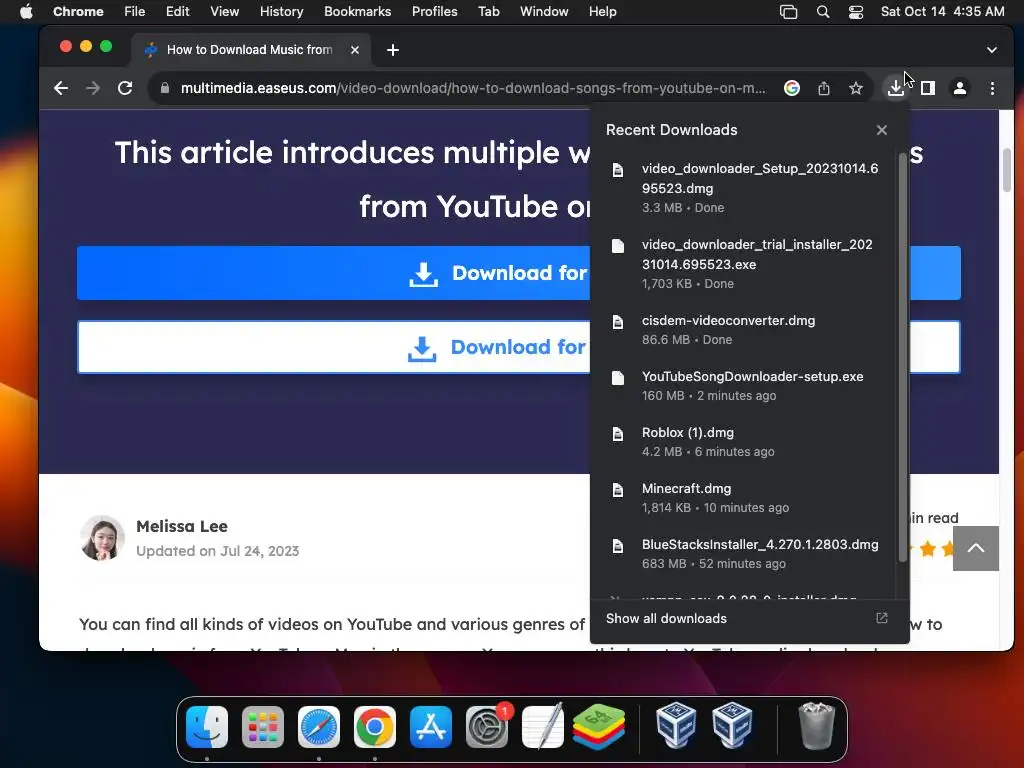Click the page vertical scrollbar
This screenshot has height=768, width=1024.
(1006, 170)
